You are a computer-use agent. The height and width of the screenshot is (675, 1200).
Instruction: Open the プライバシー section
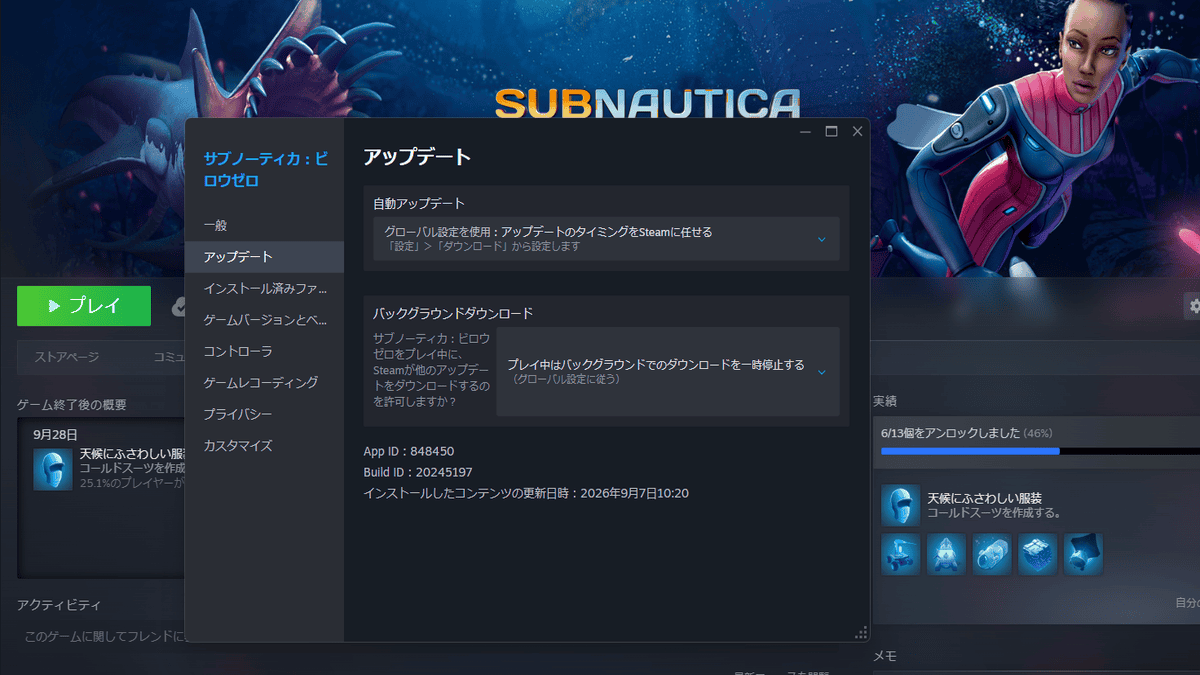[x=264, y=414]
